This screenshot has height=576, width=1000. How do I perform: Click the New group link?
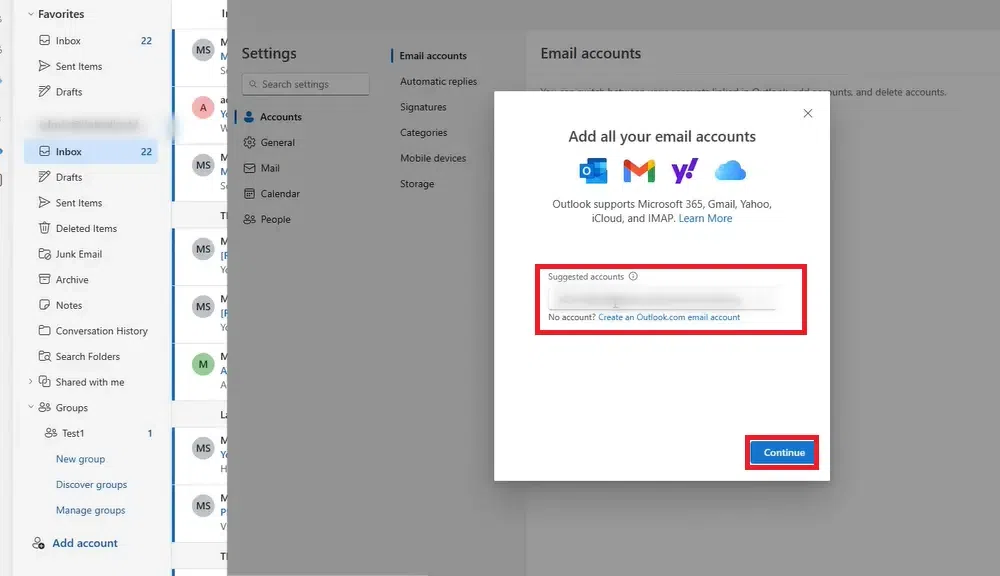[80, 459]
